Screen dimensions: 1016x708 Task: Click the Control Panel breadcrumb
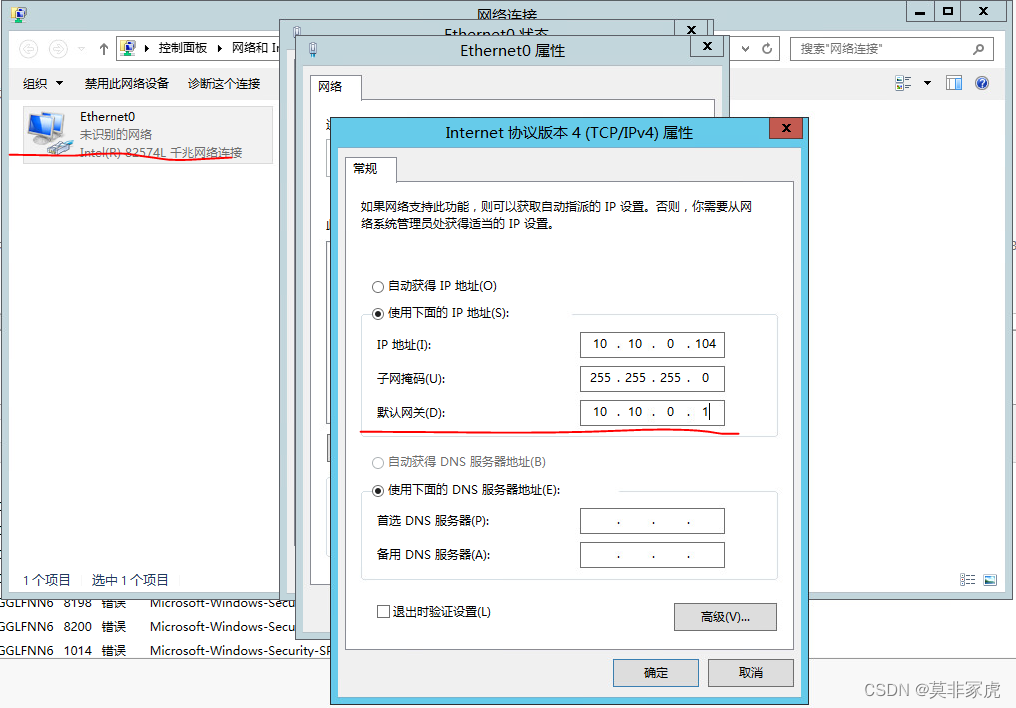pos(183,48)
